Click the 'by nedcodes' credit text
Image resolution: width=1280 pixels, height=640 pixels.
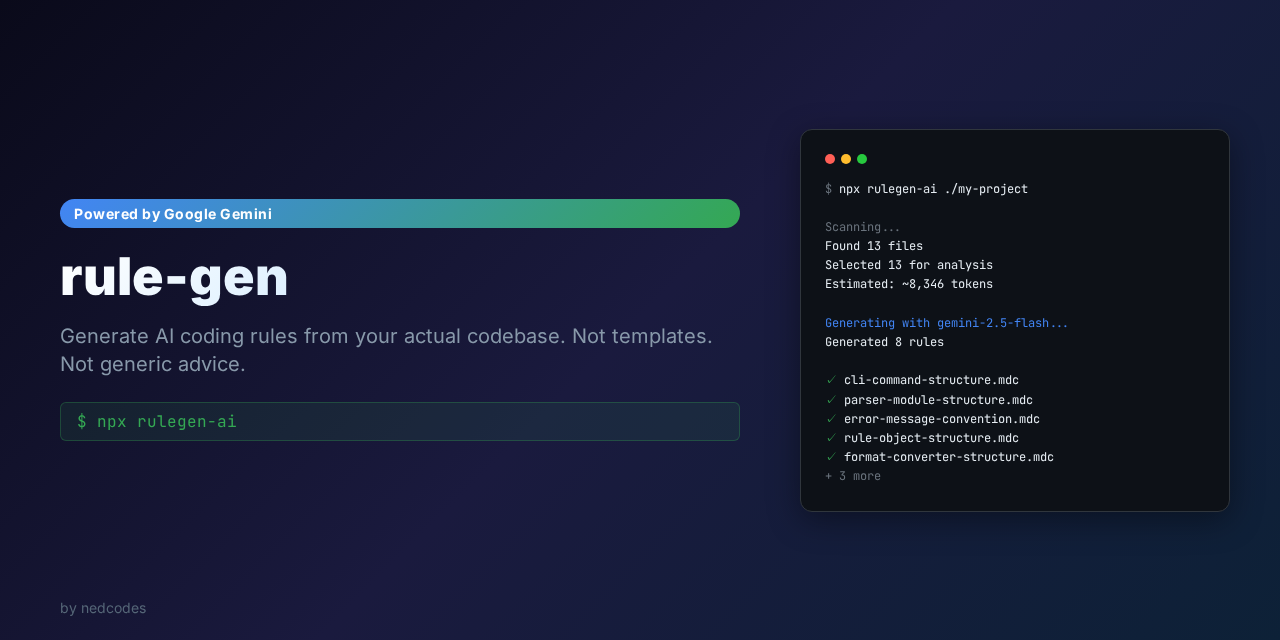click(x=103, y=608)
